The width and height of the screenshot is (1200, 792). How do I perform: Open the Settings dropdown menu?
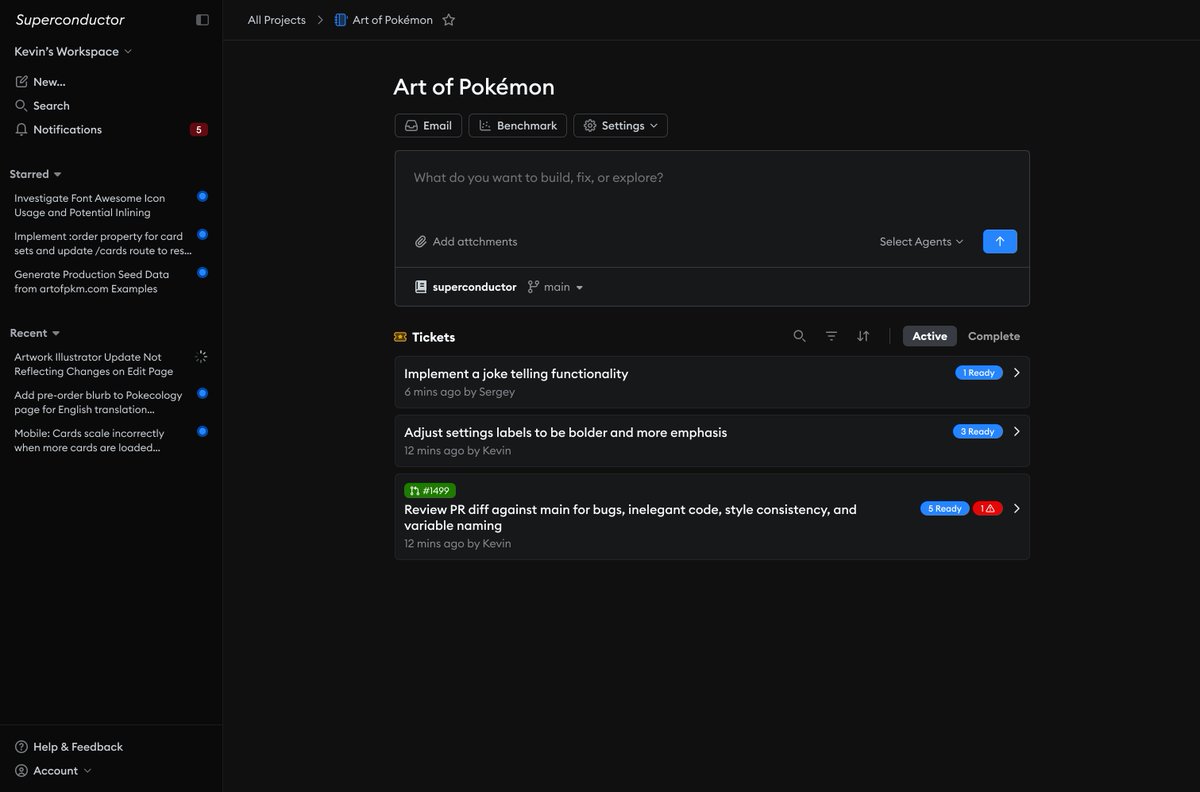(x=621, y=125)
